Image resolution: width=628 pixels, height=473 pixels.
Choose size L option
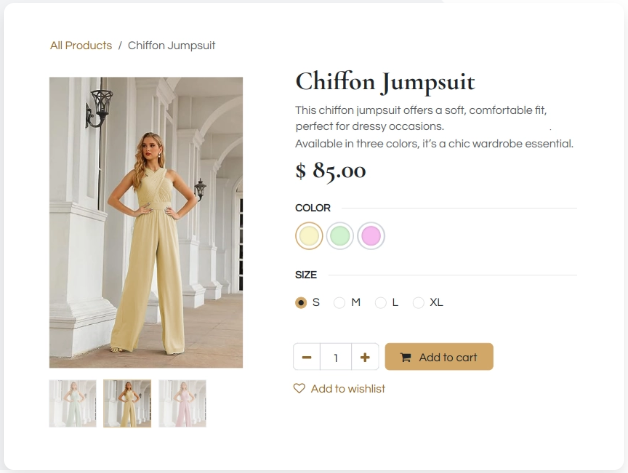380,302
